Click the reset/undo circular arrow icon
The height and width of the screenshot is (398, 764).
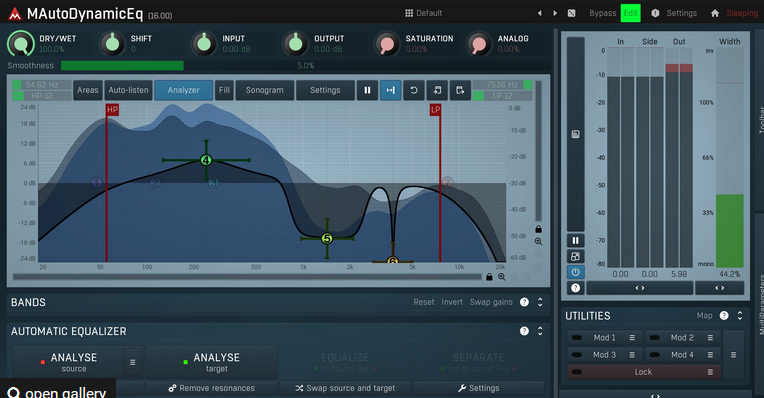(x=414, y=90)
